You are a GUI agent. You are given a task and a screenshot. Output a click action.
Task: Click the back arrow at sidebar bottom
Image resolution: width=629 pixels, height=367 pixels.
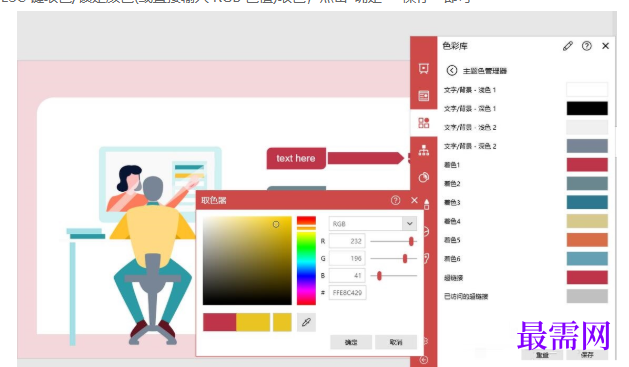(424, 360)
